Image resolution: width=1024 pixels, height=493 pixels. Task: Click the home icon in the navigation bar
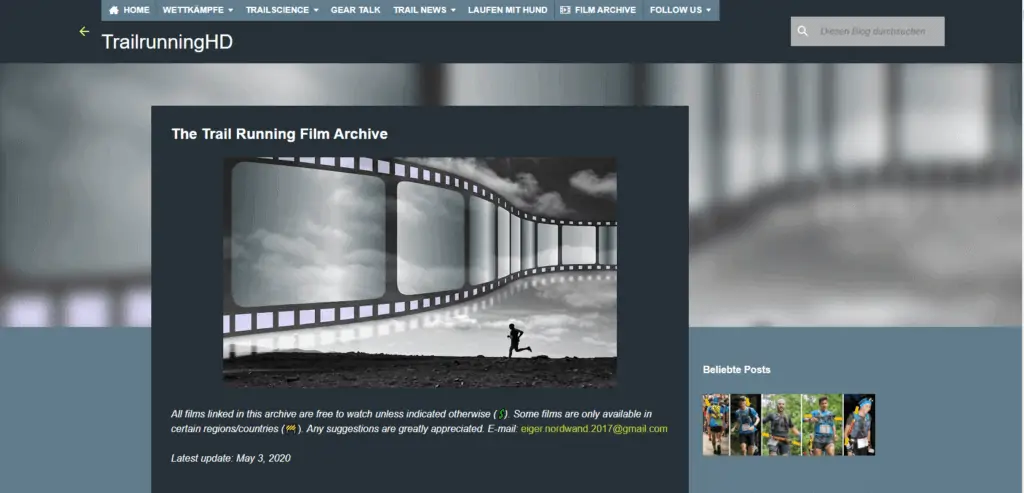[x=114, y=10]
